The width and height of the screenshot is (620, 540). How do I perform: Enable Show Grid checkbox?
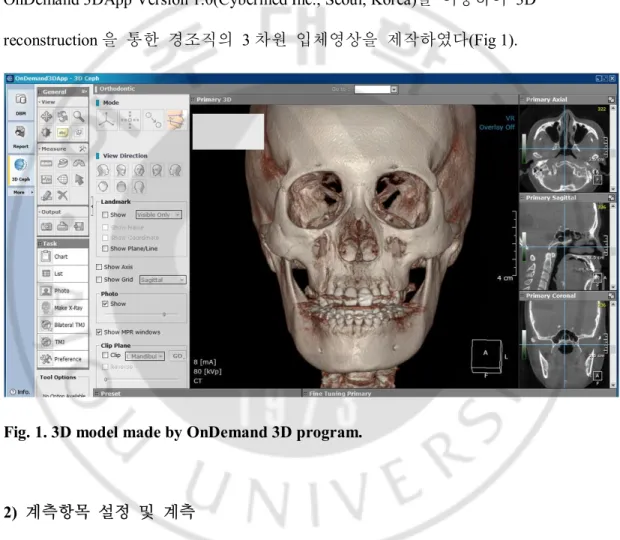pos(99,279)
